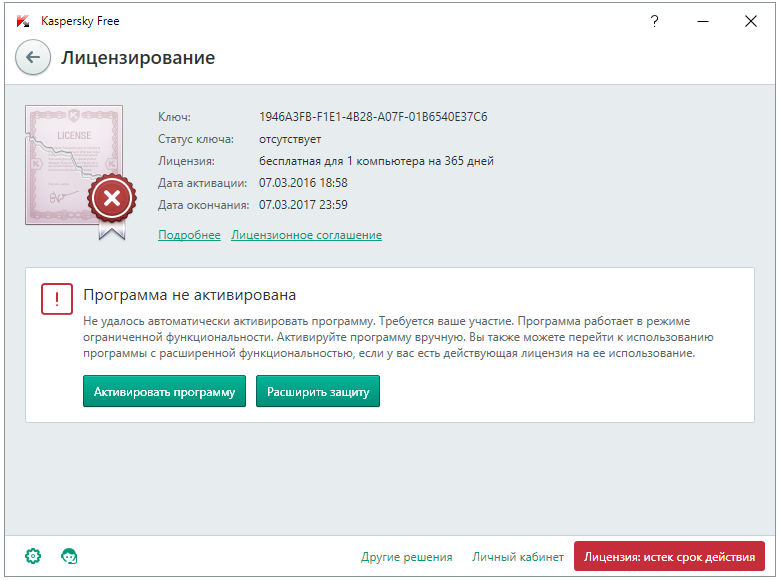This screenshot has width=780, height=580.
Task: Open help via question mark icon
Action: (x=655, y=21)
